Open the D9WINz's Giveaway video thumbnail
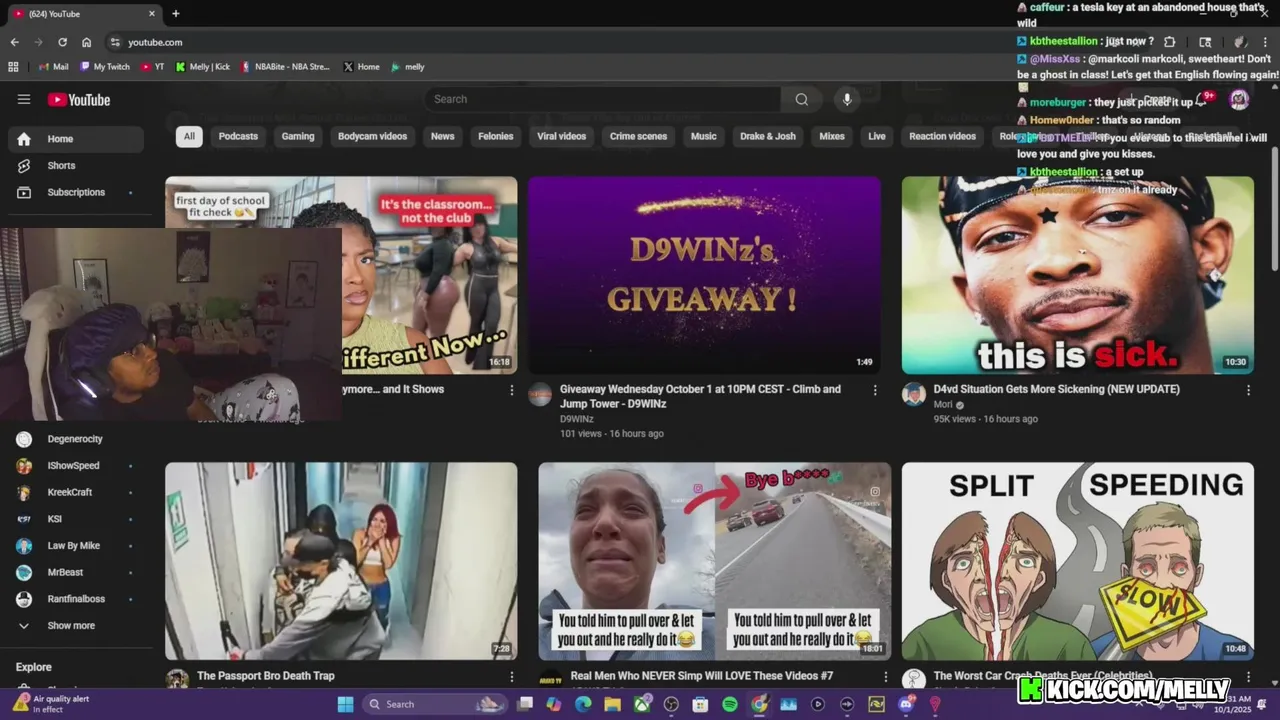This screenshot has width=1280, height=720. (704, 275)
